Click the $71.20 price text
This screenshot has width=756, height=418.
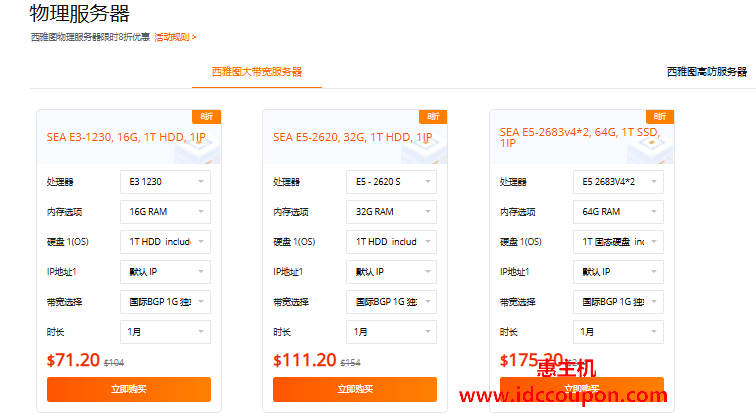(73, 360)
